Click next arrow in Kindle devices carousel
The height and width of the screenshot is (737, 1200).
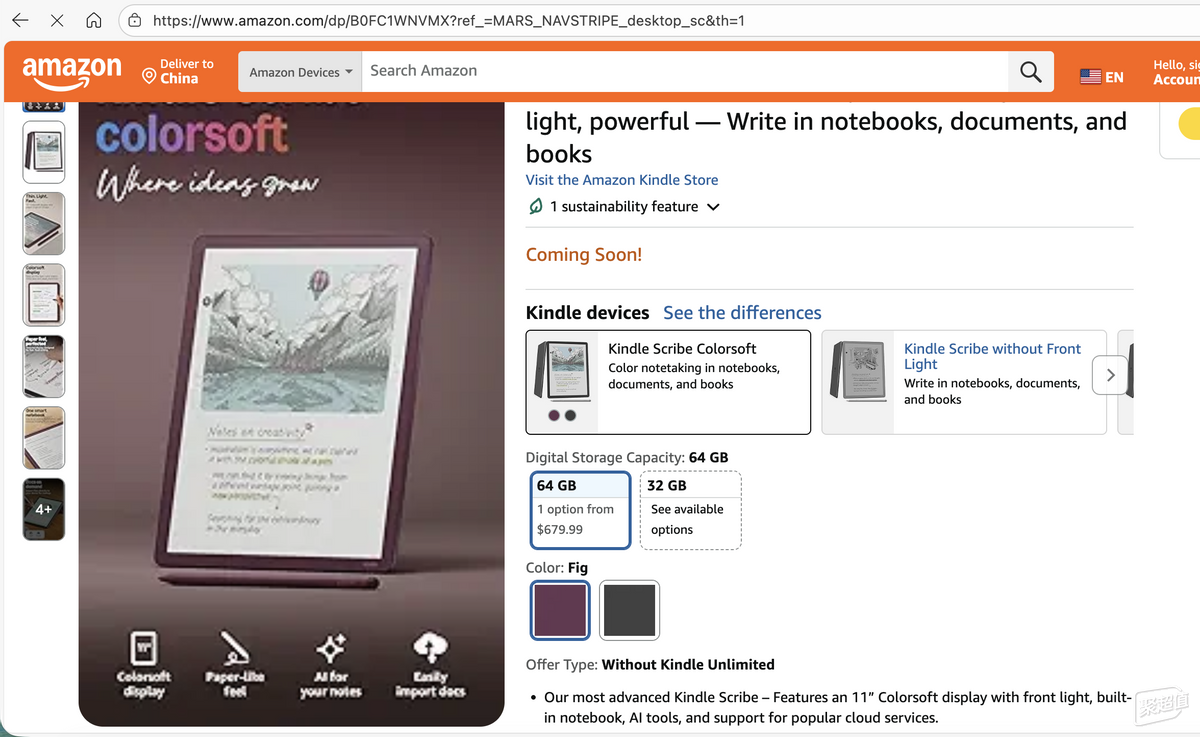[1110, 375]
